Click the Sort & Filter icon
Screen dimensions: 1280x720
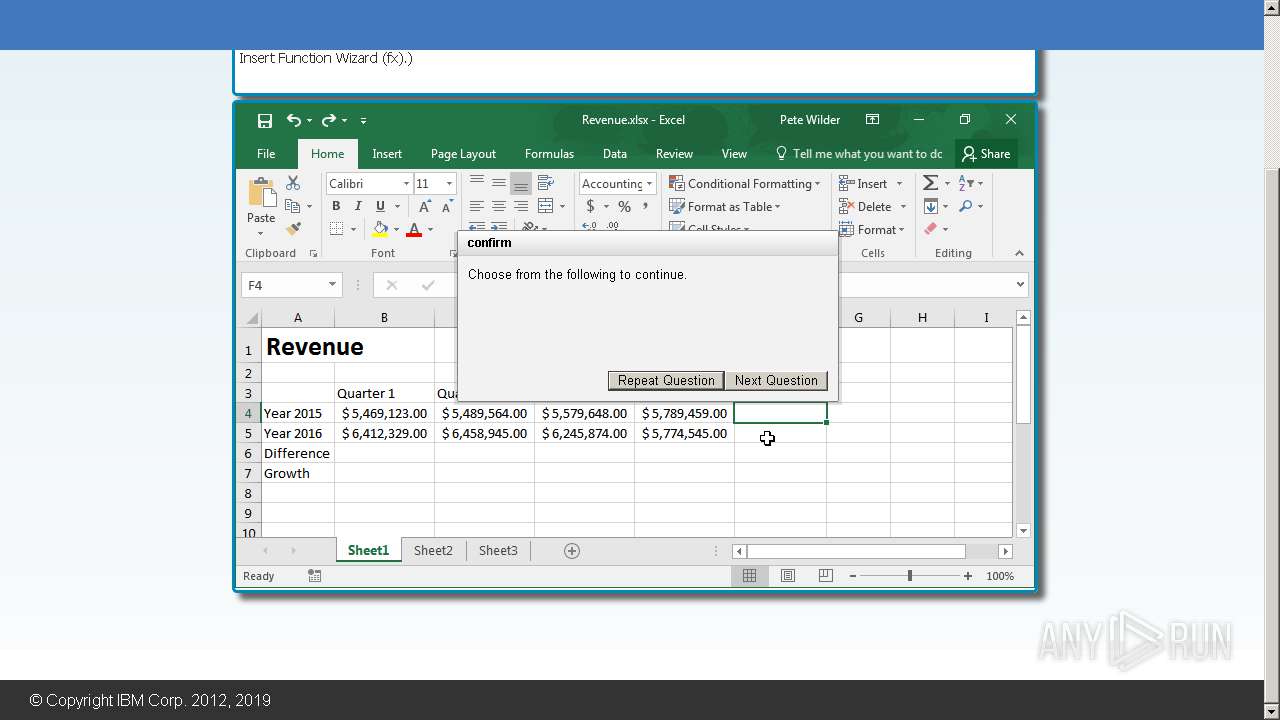(x=966, y=183)
